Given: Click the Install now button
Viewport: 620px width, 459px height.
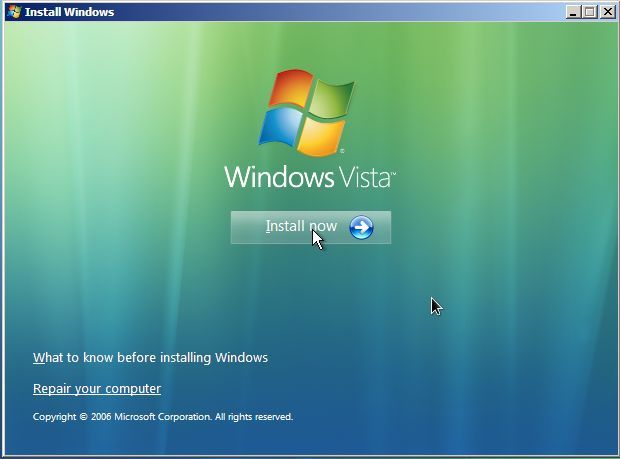Looking at the screenshot, I should tap(311, 227).
